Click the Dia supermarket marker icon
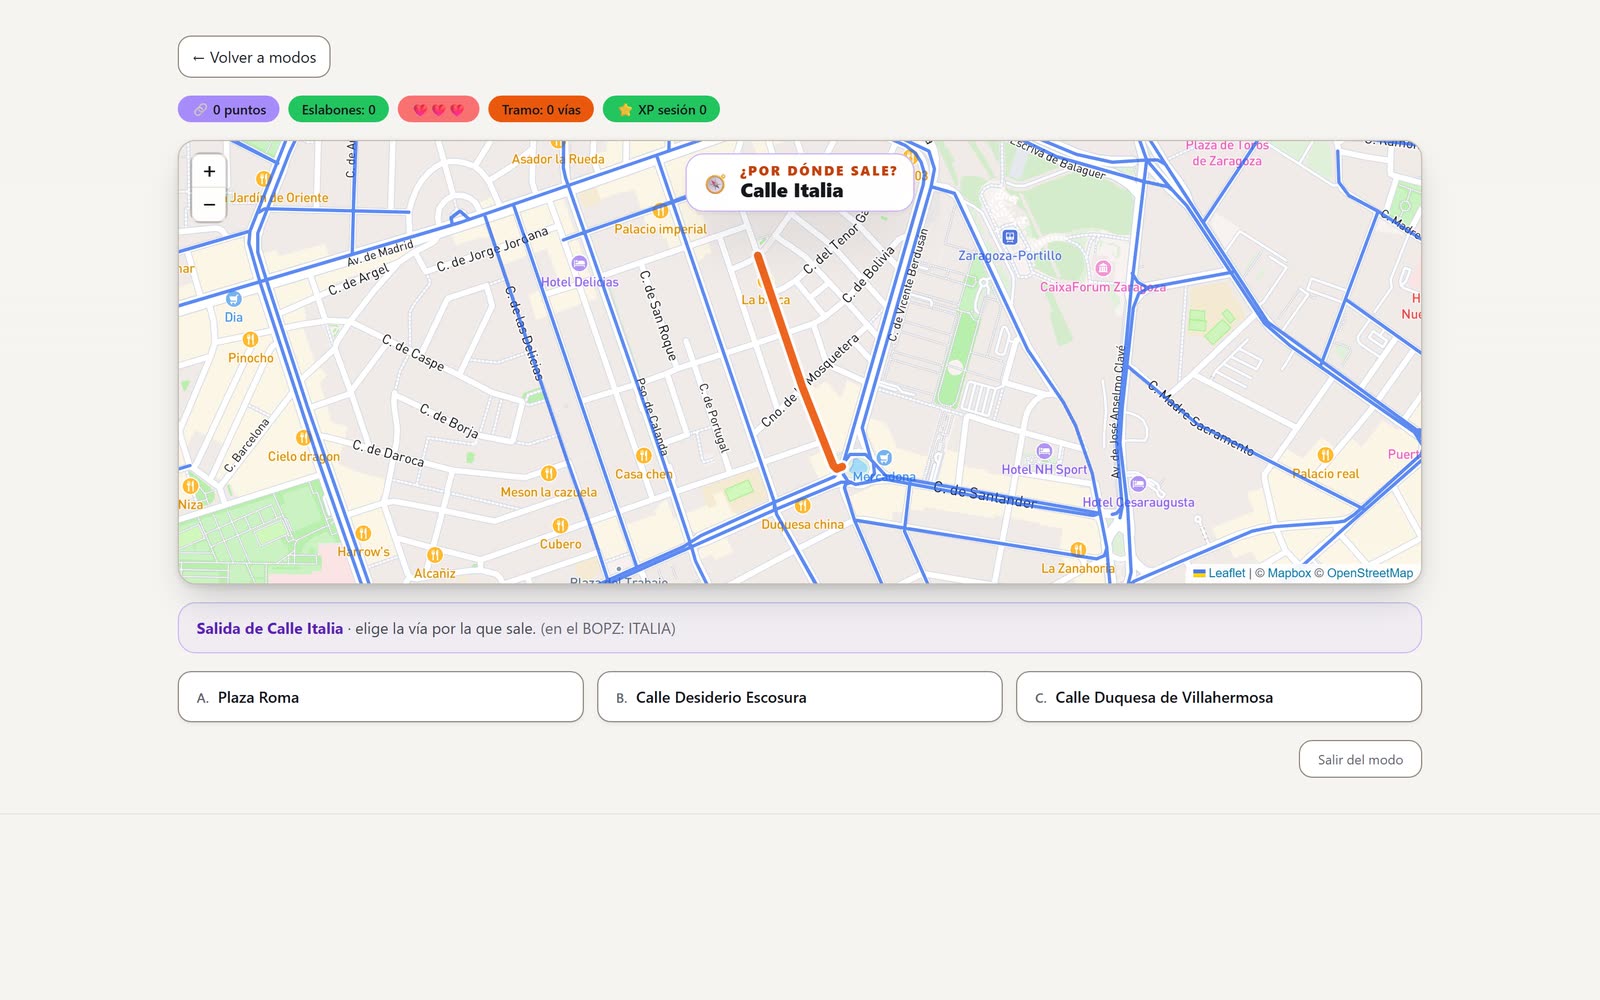Screen dimensions: 1600x1000 click(x=233, y=298)
